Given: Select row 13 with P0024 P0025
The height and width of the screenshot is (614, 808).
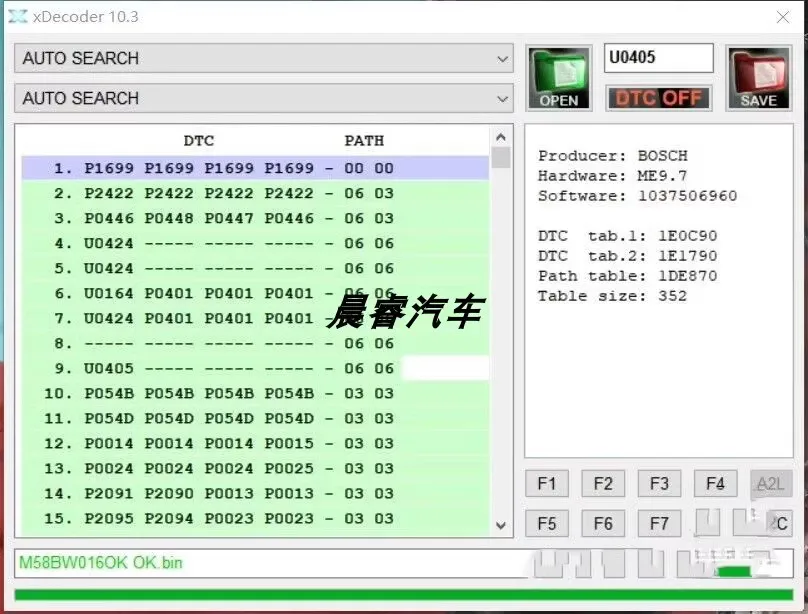Looking at the screenshot, I should pyautogui.click(x=255, y=468).
